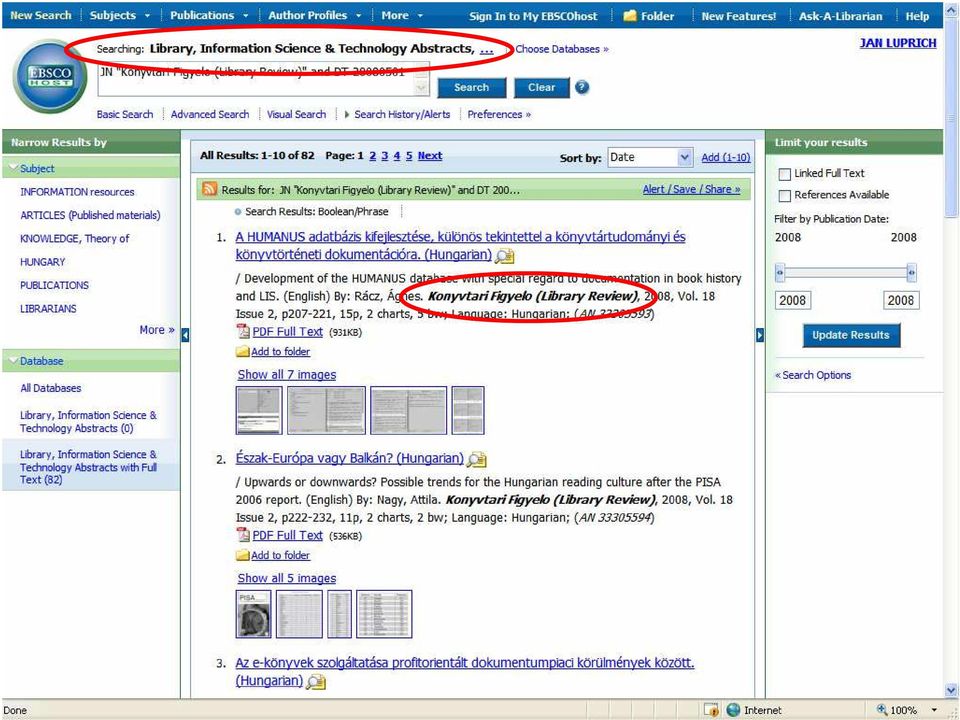The width and height of the screenshot is (960, 720).
Task: Go to results page 2
Action: 373,156
